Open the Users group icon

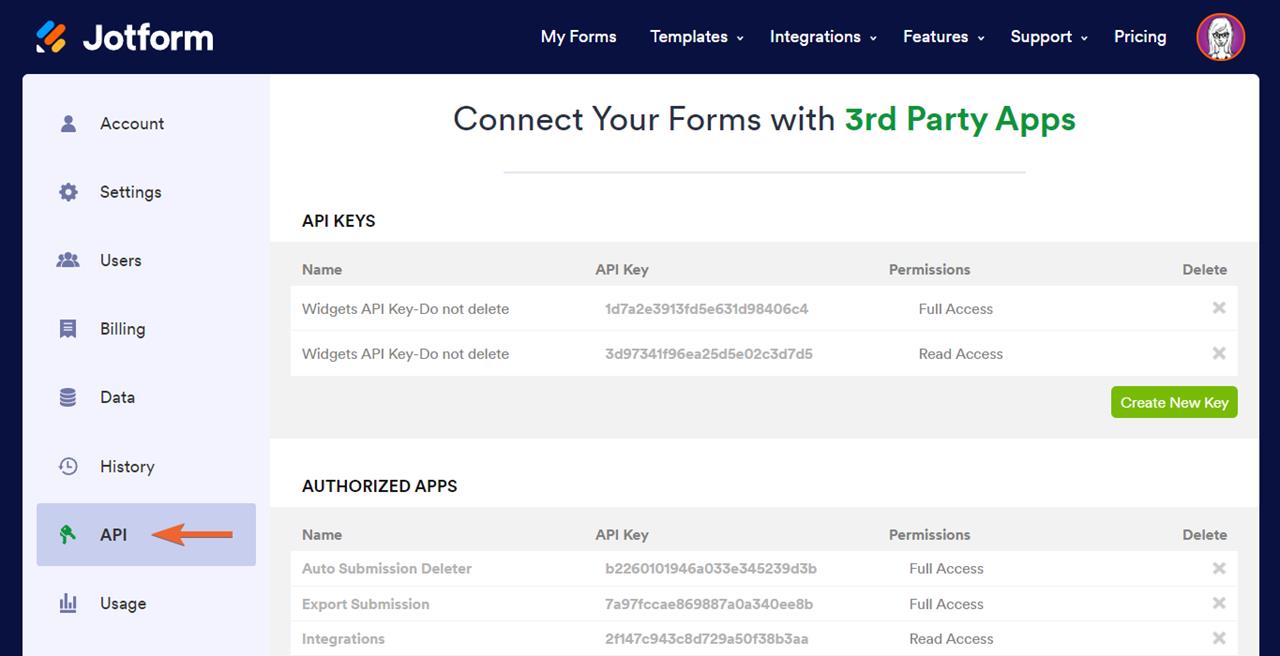pyautogui.click(x=68, y=260)
